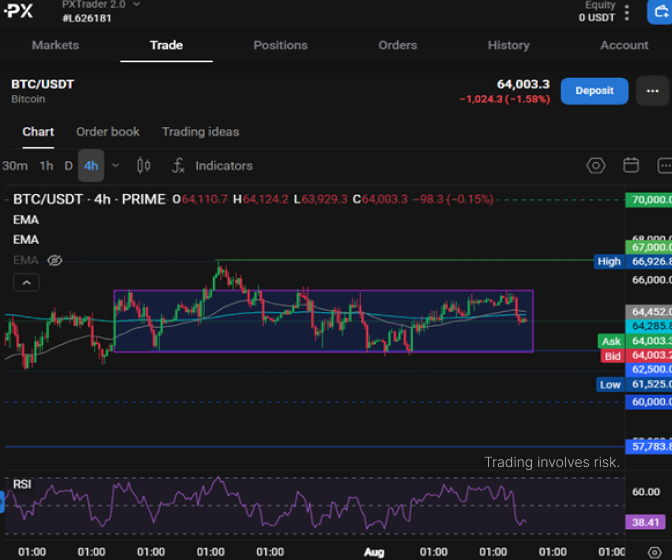This screenshot has width=672, height=560.
Task: Click the green Ask price label
Action: click(611, 341)
